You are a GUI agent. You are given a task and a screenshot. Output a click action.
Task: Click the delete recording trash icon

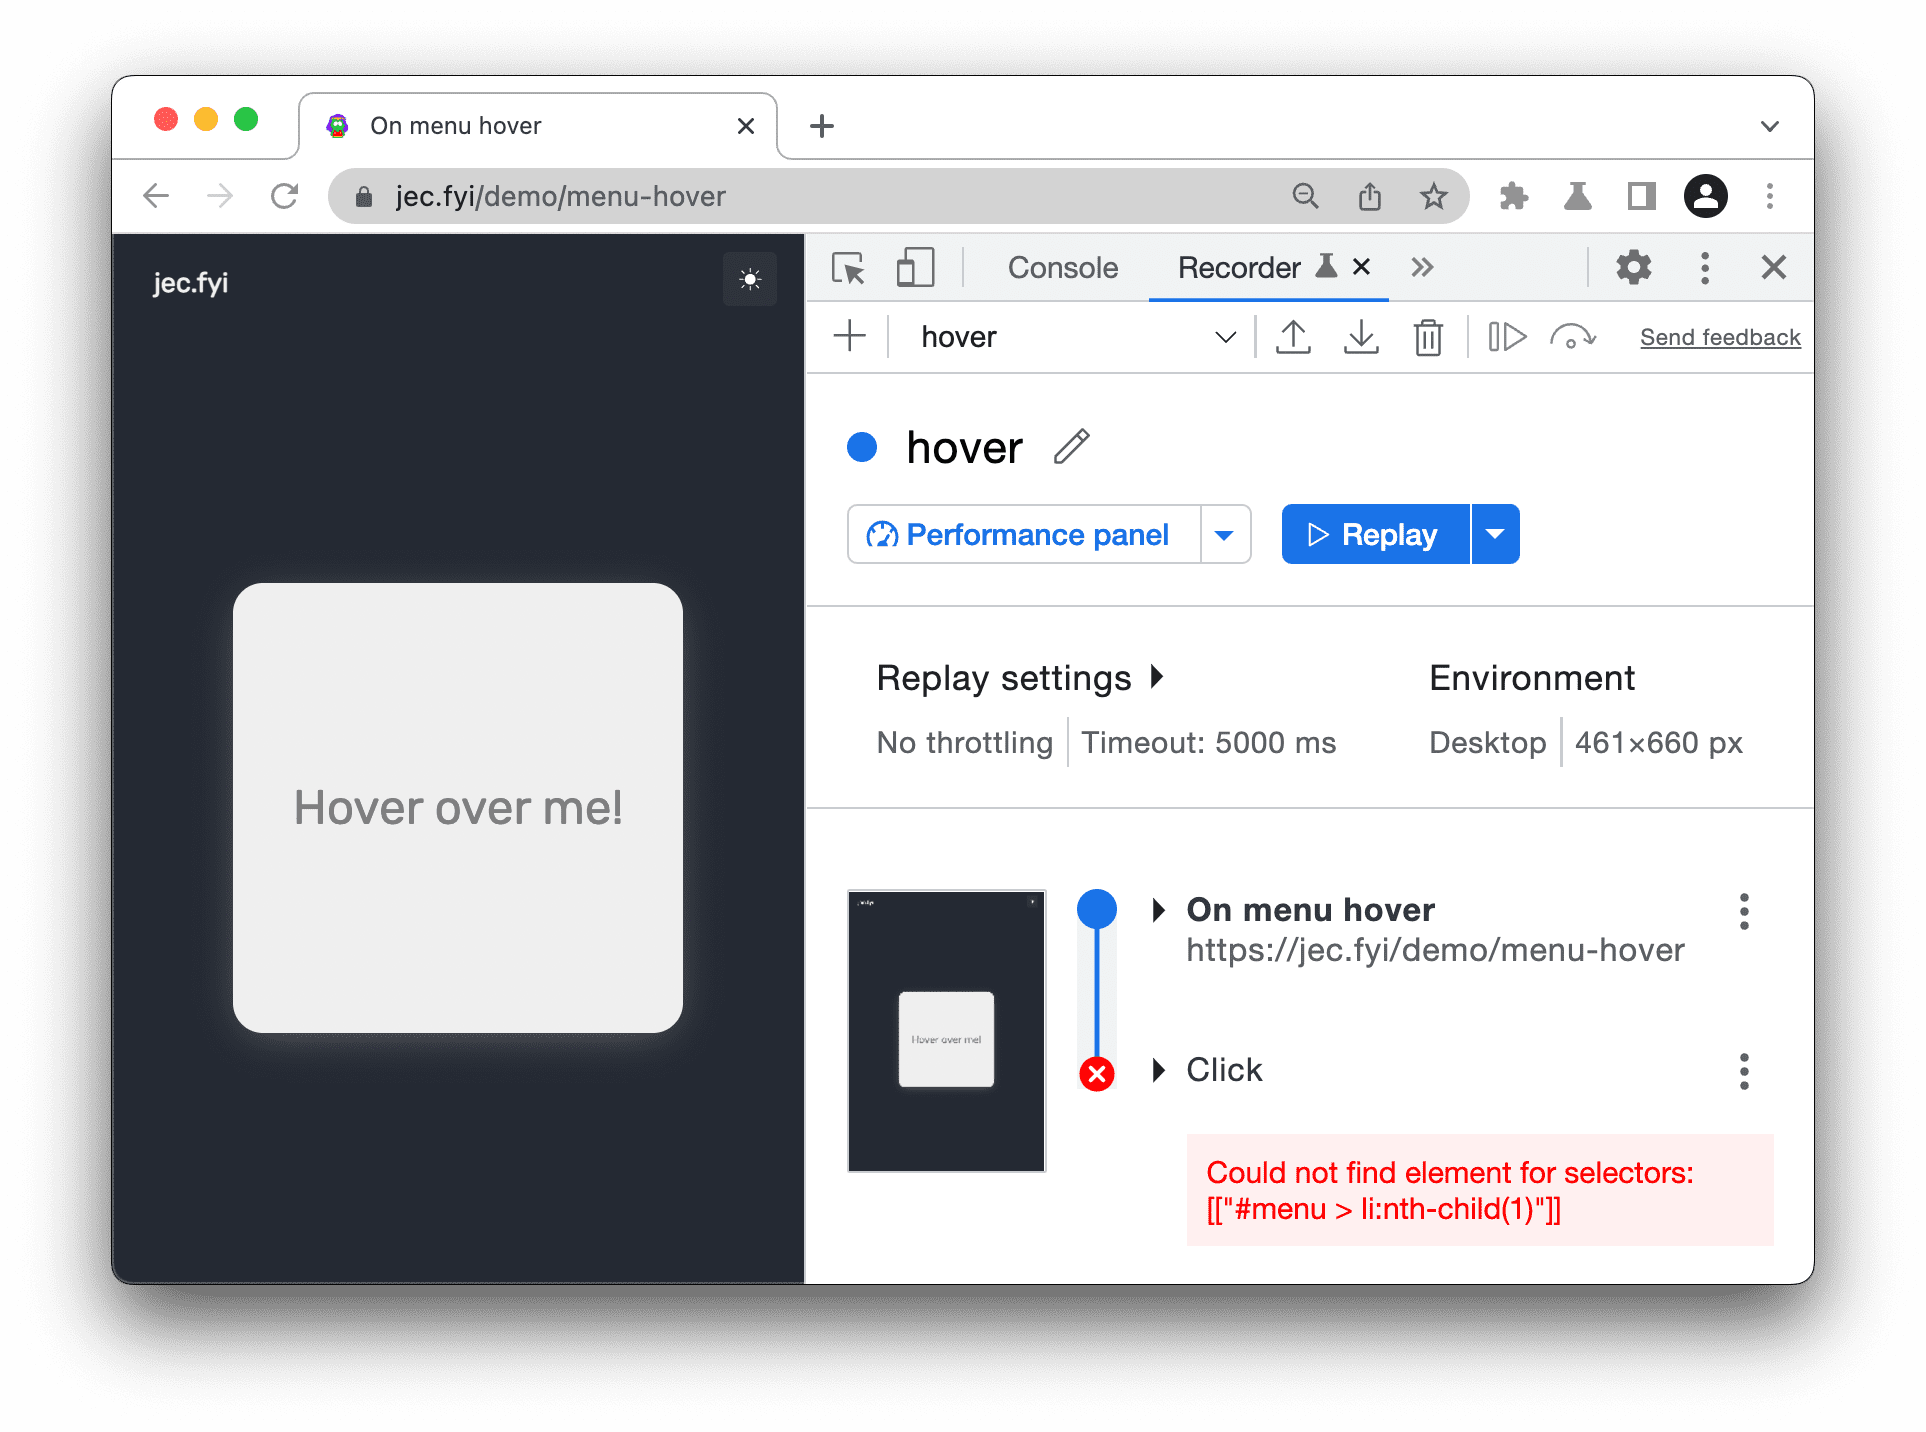pyautogui.click(x=1428, y=335)
